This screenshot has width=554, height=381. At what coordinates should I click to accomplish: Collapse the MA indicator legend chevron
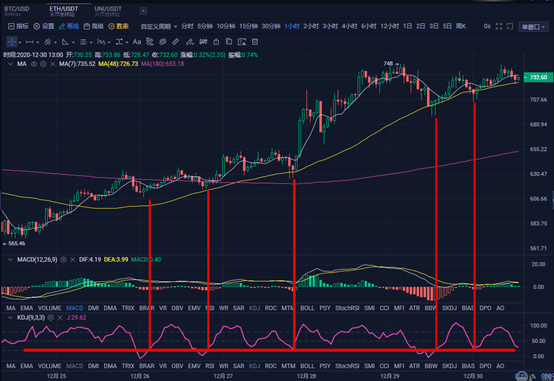pos(10,64)
